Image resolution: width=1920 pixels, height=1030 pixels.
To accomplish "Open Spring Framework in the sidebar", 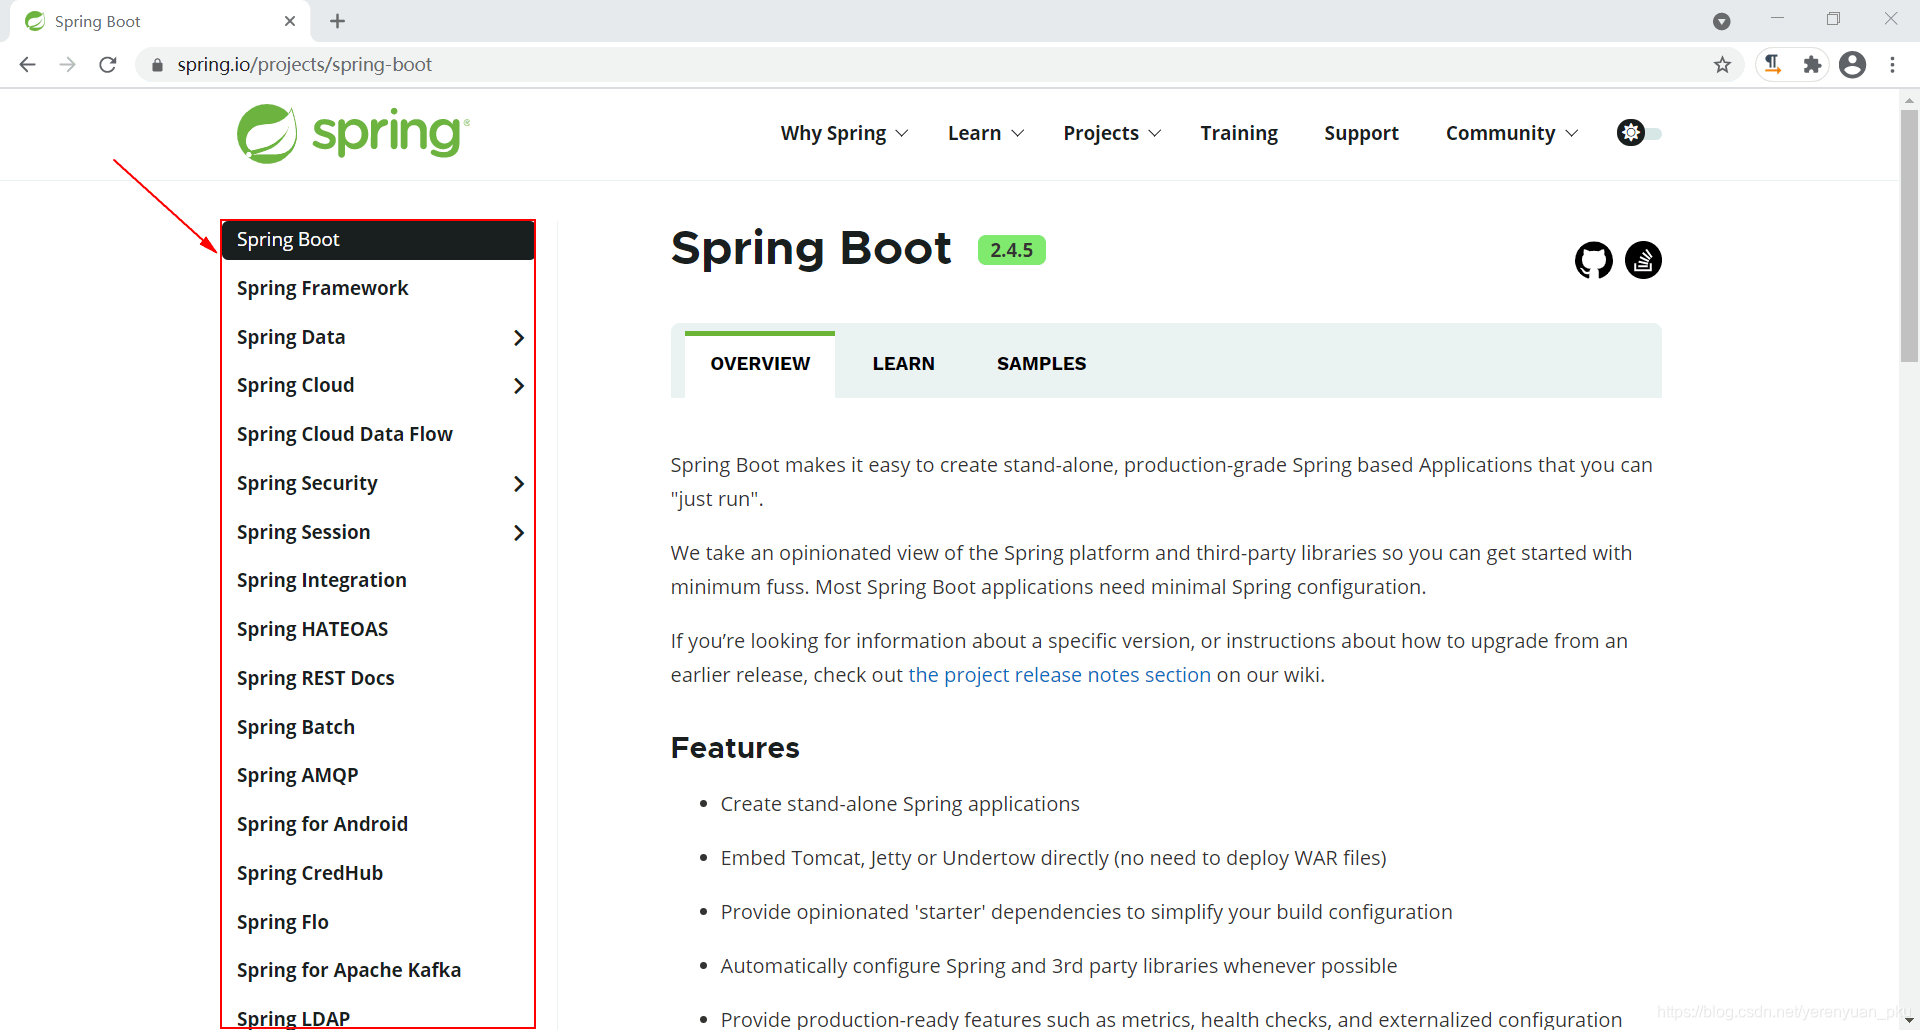I will pyautogui.click(x=322, y=289).
